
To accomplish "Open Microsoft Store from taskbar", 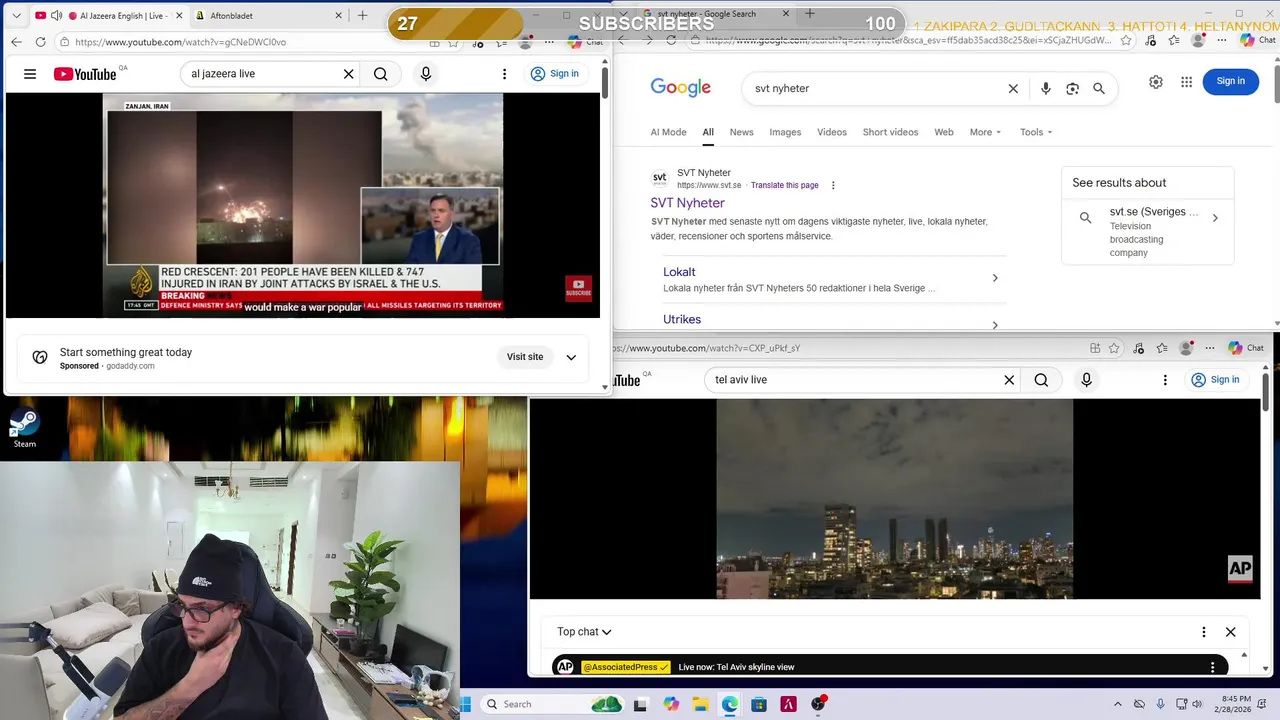I will (760, 704).
